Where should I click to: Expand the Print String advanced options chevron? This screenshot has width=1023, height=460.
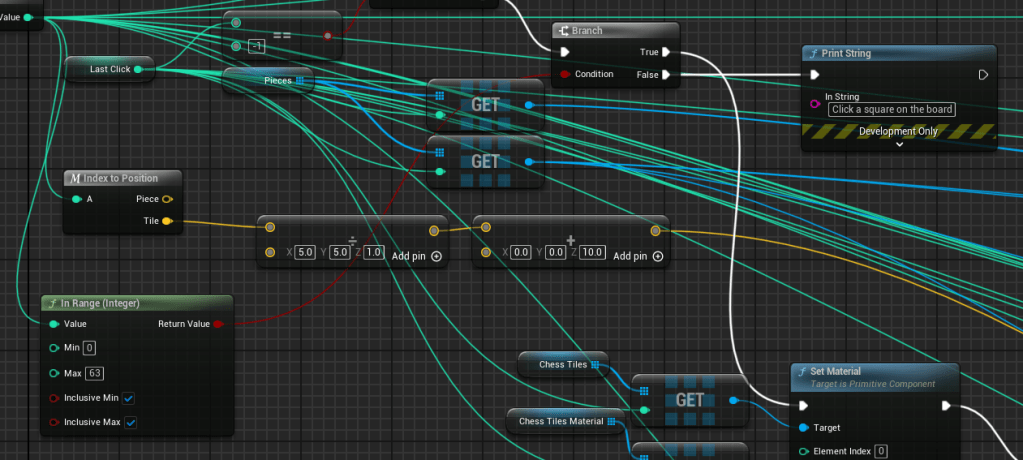(899, 144)
